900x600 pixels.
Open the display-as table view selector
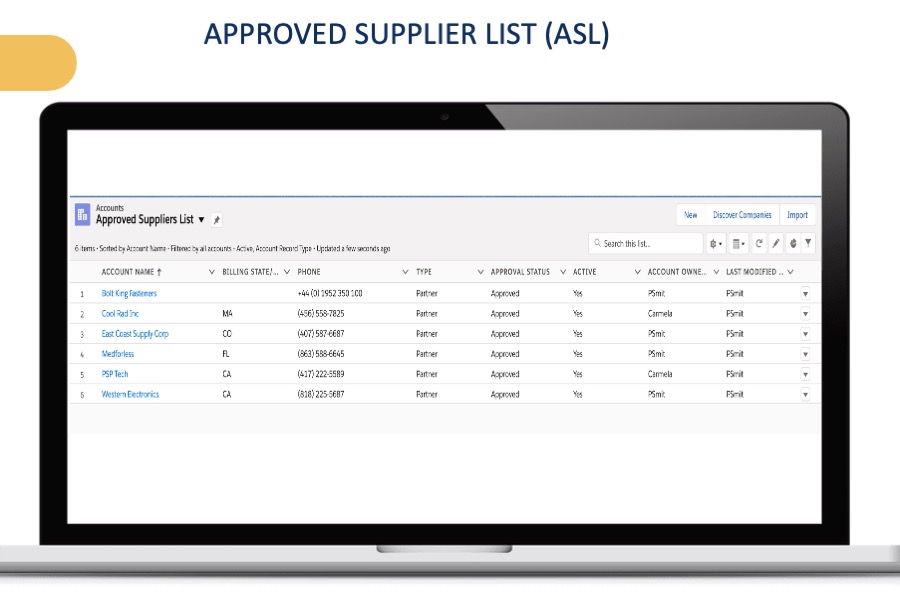(x=738, y=243)
